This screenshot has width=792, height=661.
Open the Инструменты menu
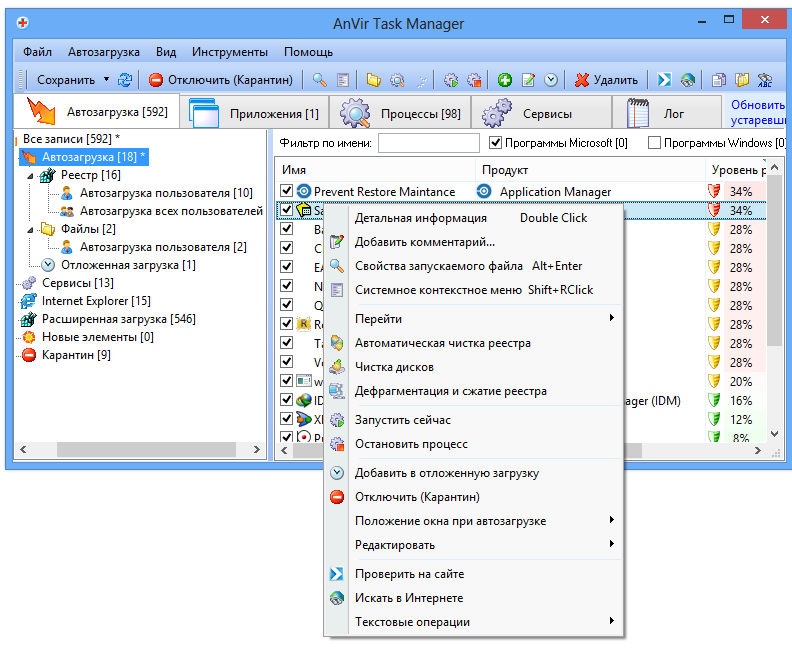click(x=230, y=51)
